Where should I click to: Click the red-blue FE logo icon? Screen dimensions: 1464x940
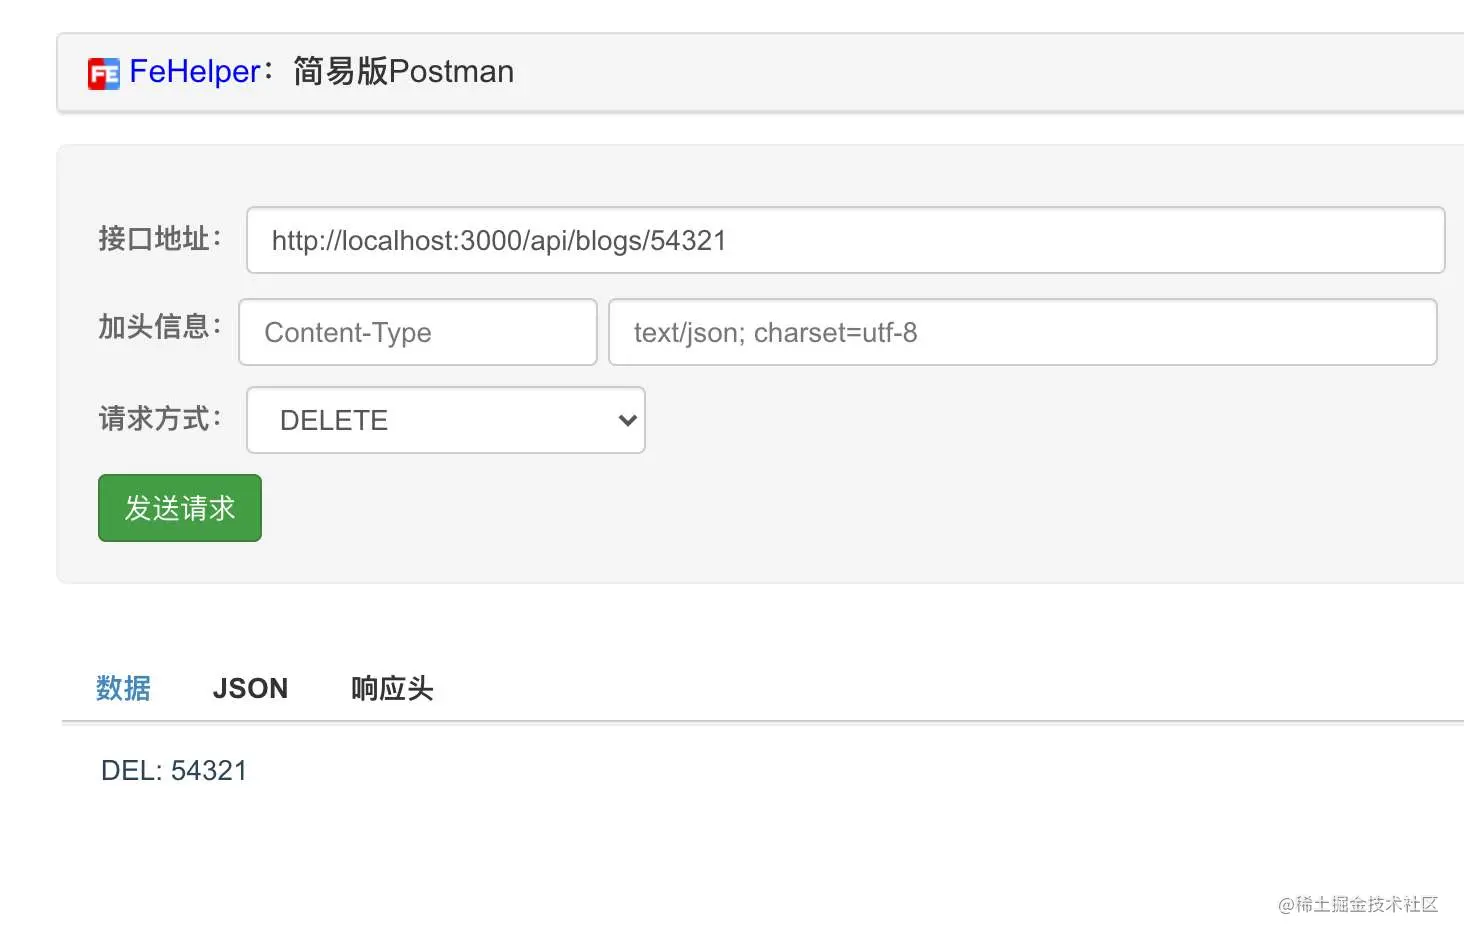[104, 74]
